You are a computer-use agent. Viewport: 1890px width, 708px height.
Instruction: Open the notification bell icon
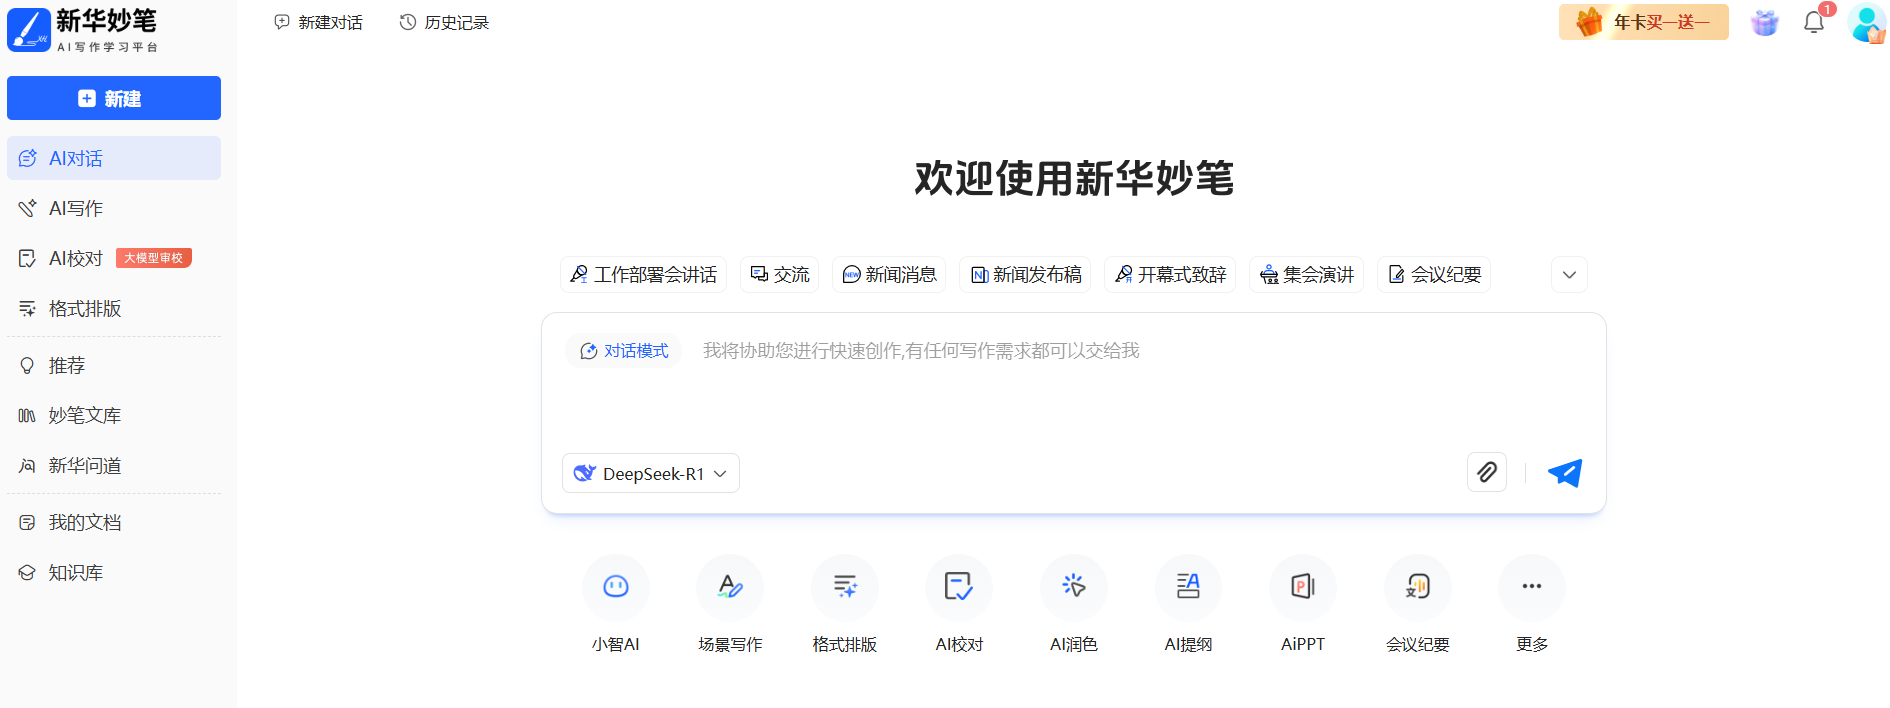(1813, 22)
